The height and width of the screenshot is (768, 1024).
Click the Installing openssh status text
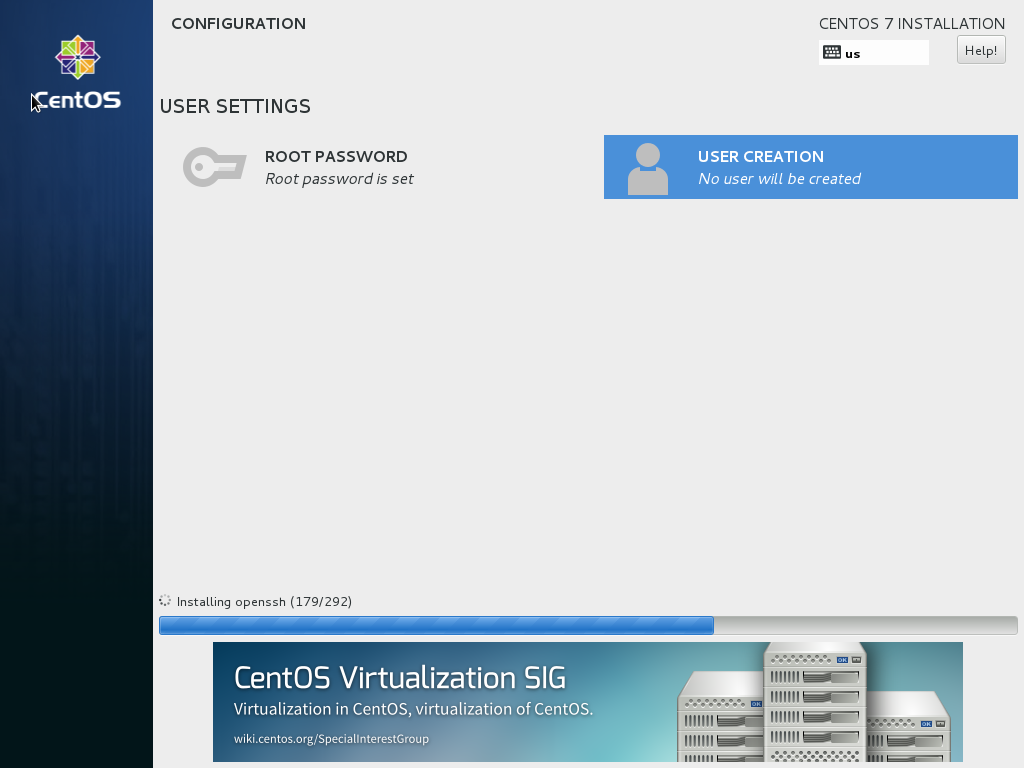pyautogui.click(x=265, y=601)
